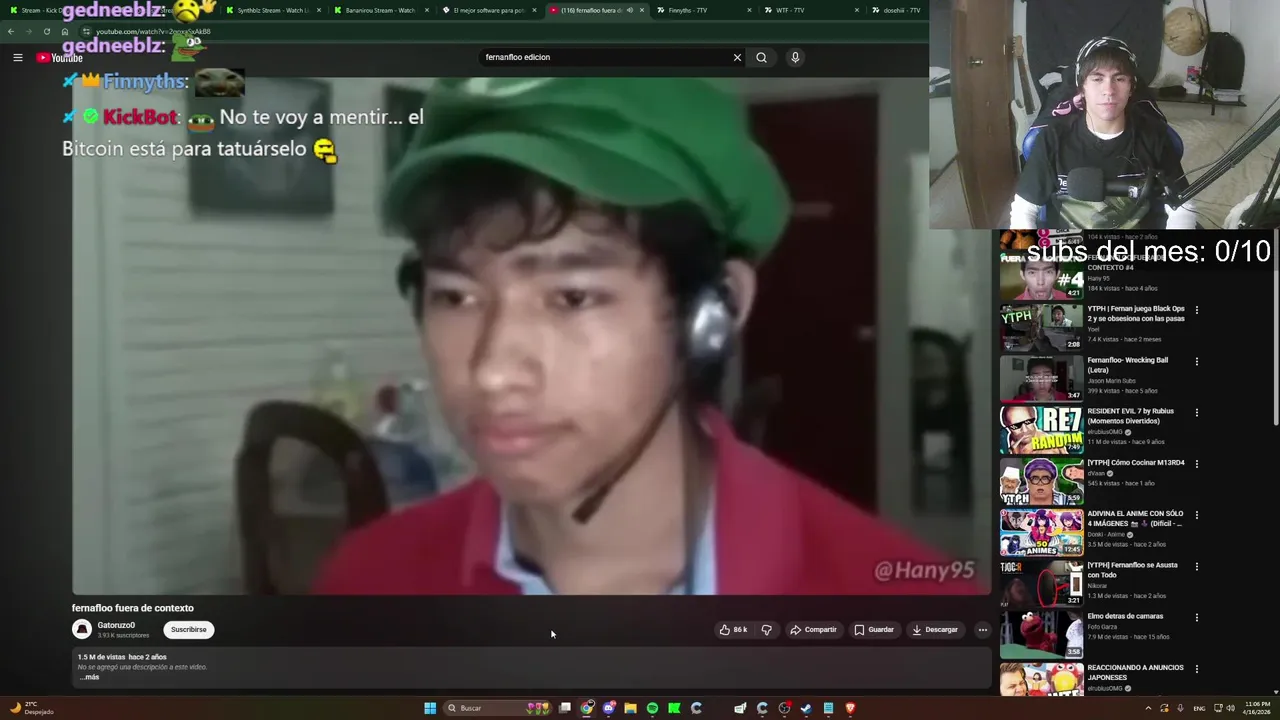Open options for Fernanfloo se Asusta video
Image resolution: width=1280 pixels, height=720 pixels.
1196,566
